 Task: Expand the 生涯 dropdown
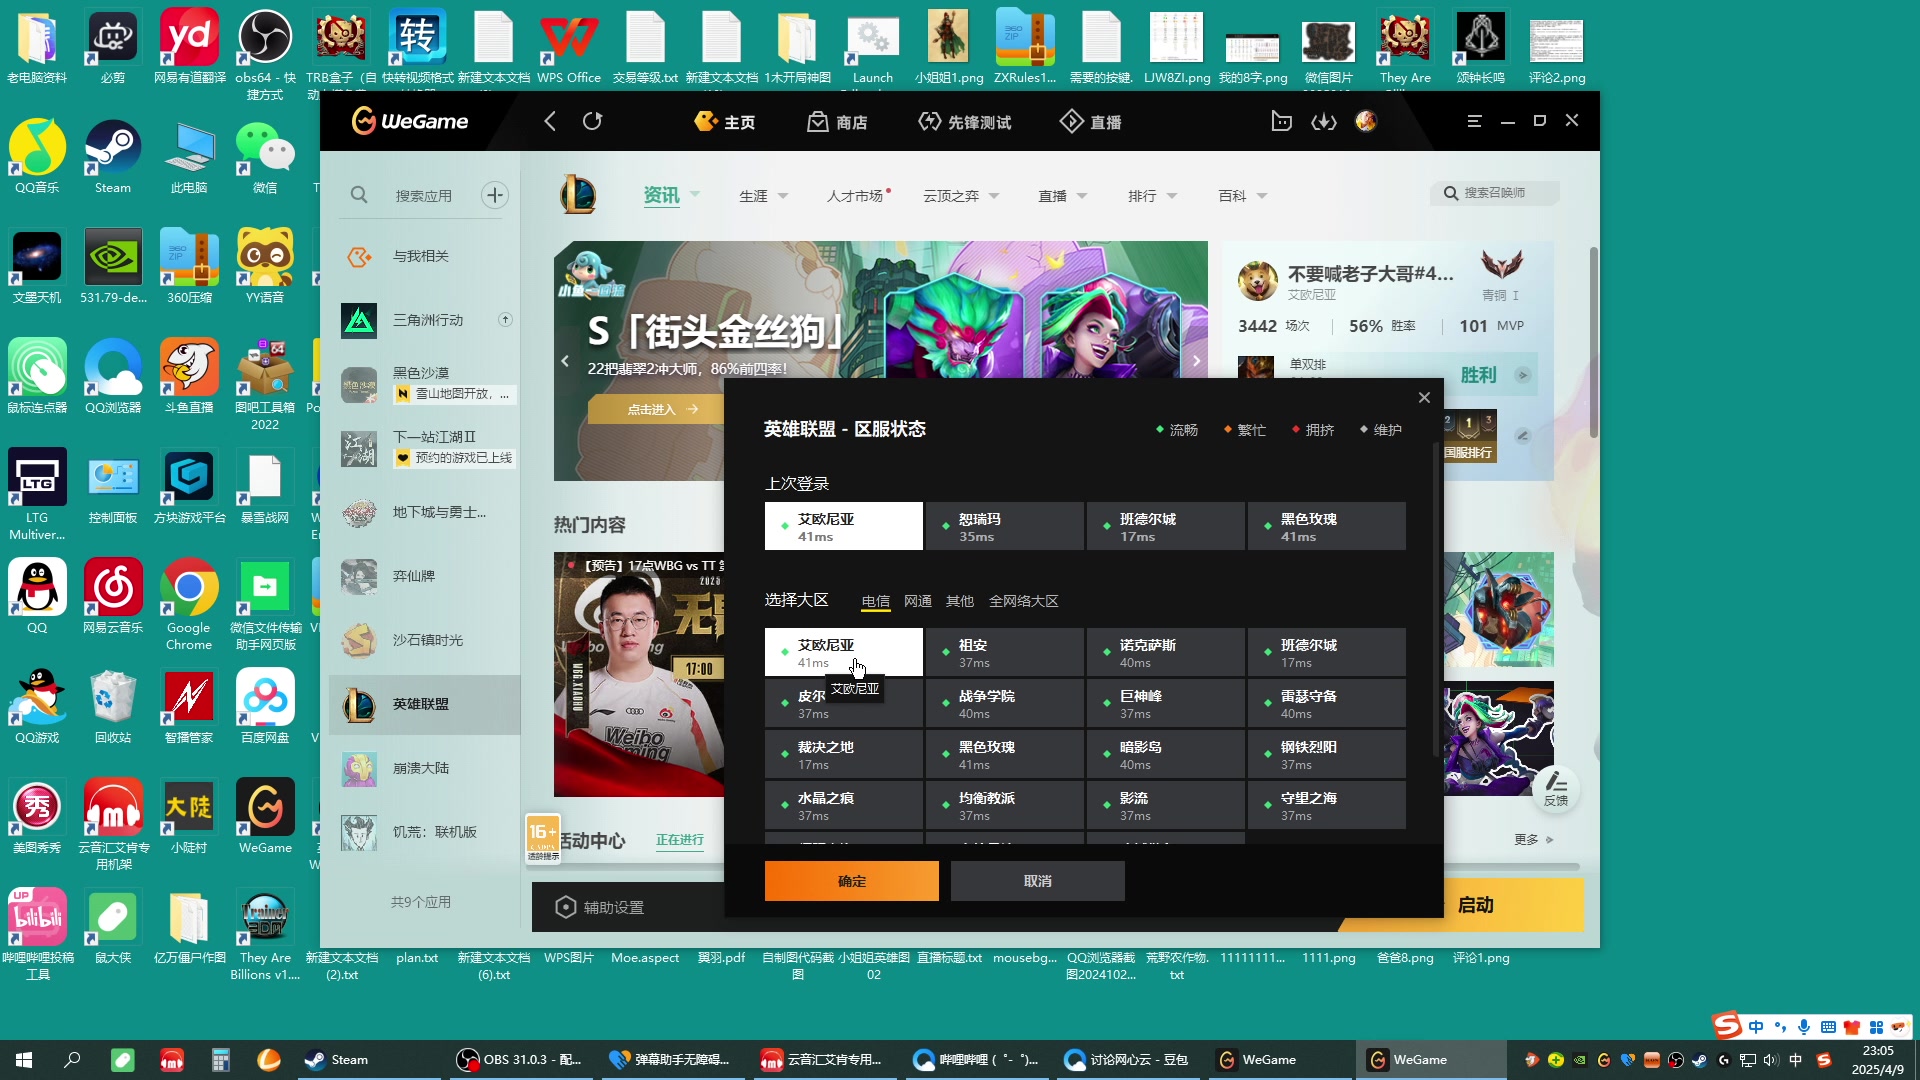click(783, 196)
